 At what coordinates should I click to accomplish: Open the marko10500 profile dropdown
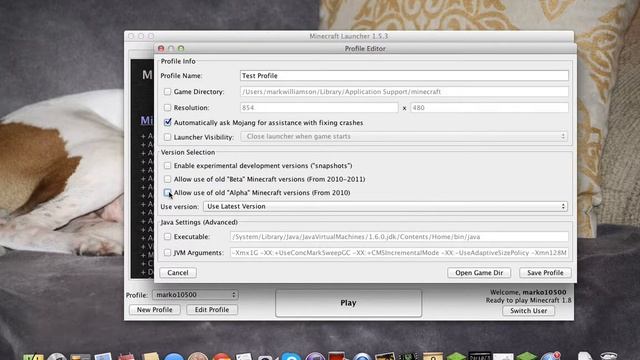(x=195, y=294)
